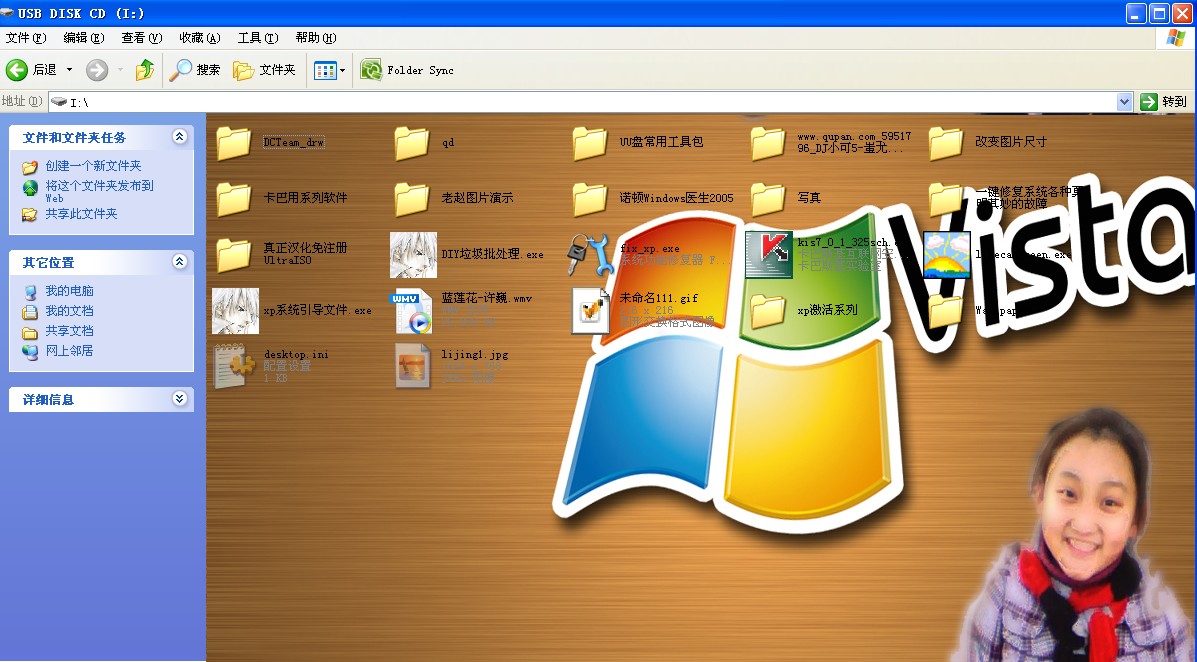Open the Search (搜索) pane
The height and width of the screenshot is (662, 1197).
(195, 70)
